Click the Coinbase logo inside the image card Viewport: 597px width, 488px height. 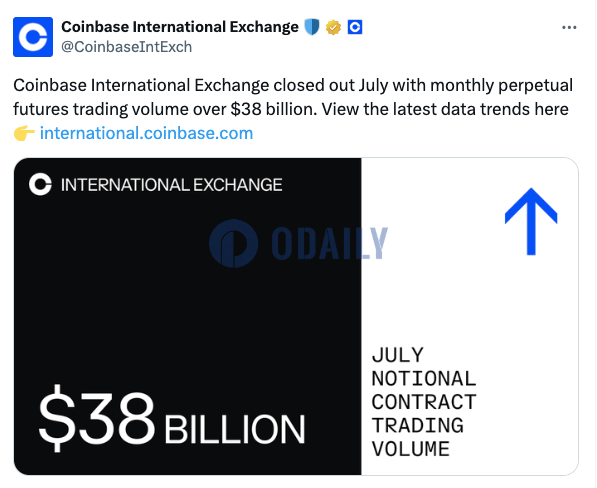40,185
